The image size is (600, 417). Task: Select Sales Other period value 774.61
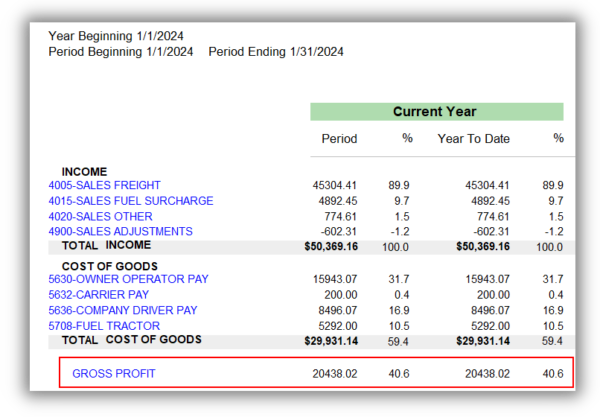pyautogui.click(x=340, y=217)
